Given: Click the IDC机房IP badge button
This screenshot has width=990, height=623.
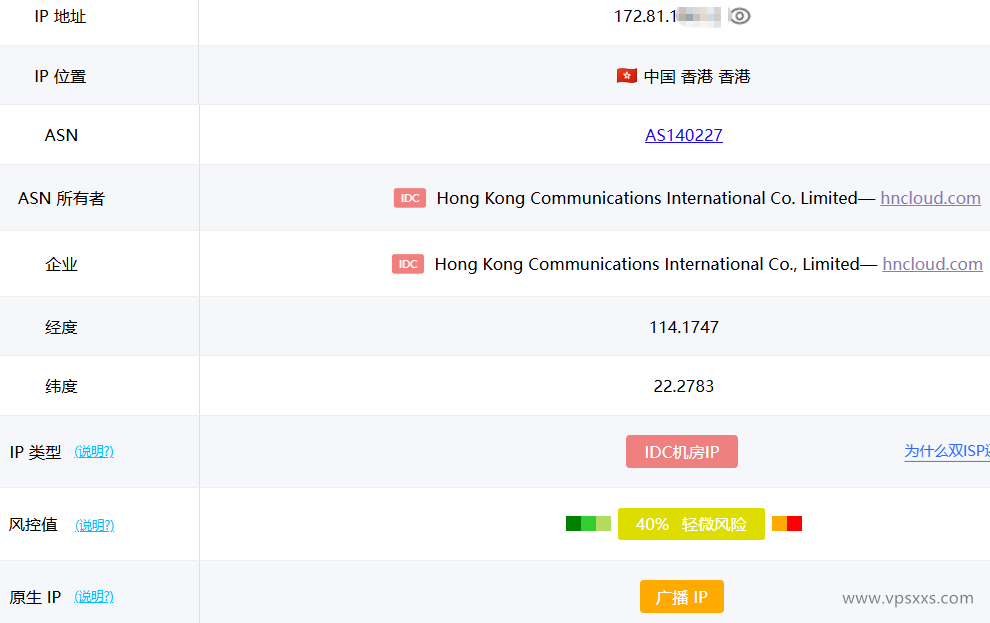Looking at the screenshot, I should pos(682,451).
